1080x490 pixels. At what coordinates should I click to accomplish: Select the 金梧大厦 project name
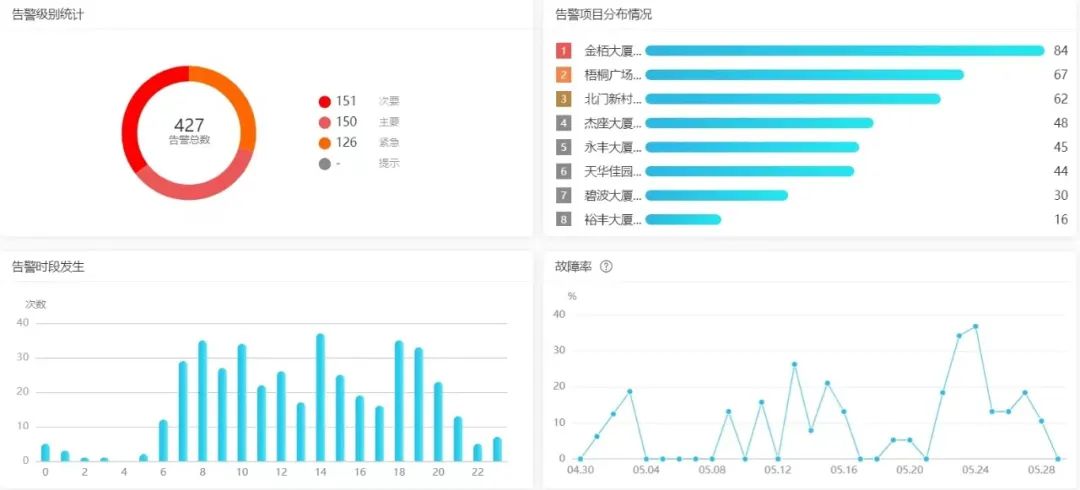tap(612, 51)
